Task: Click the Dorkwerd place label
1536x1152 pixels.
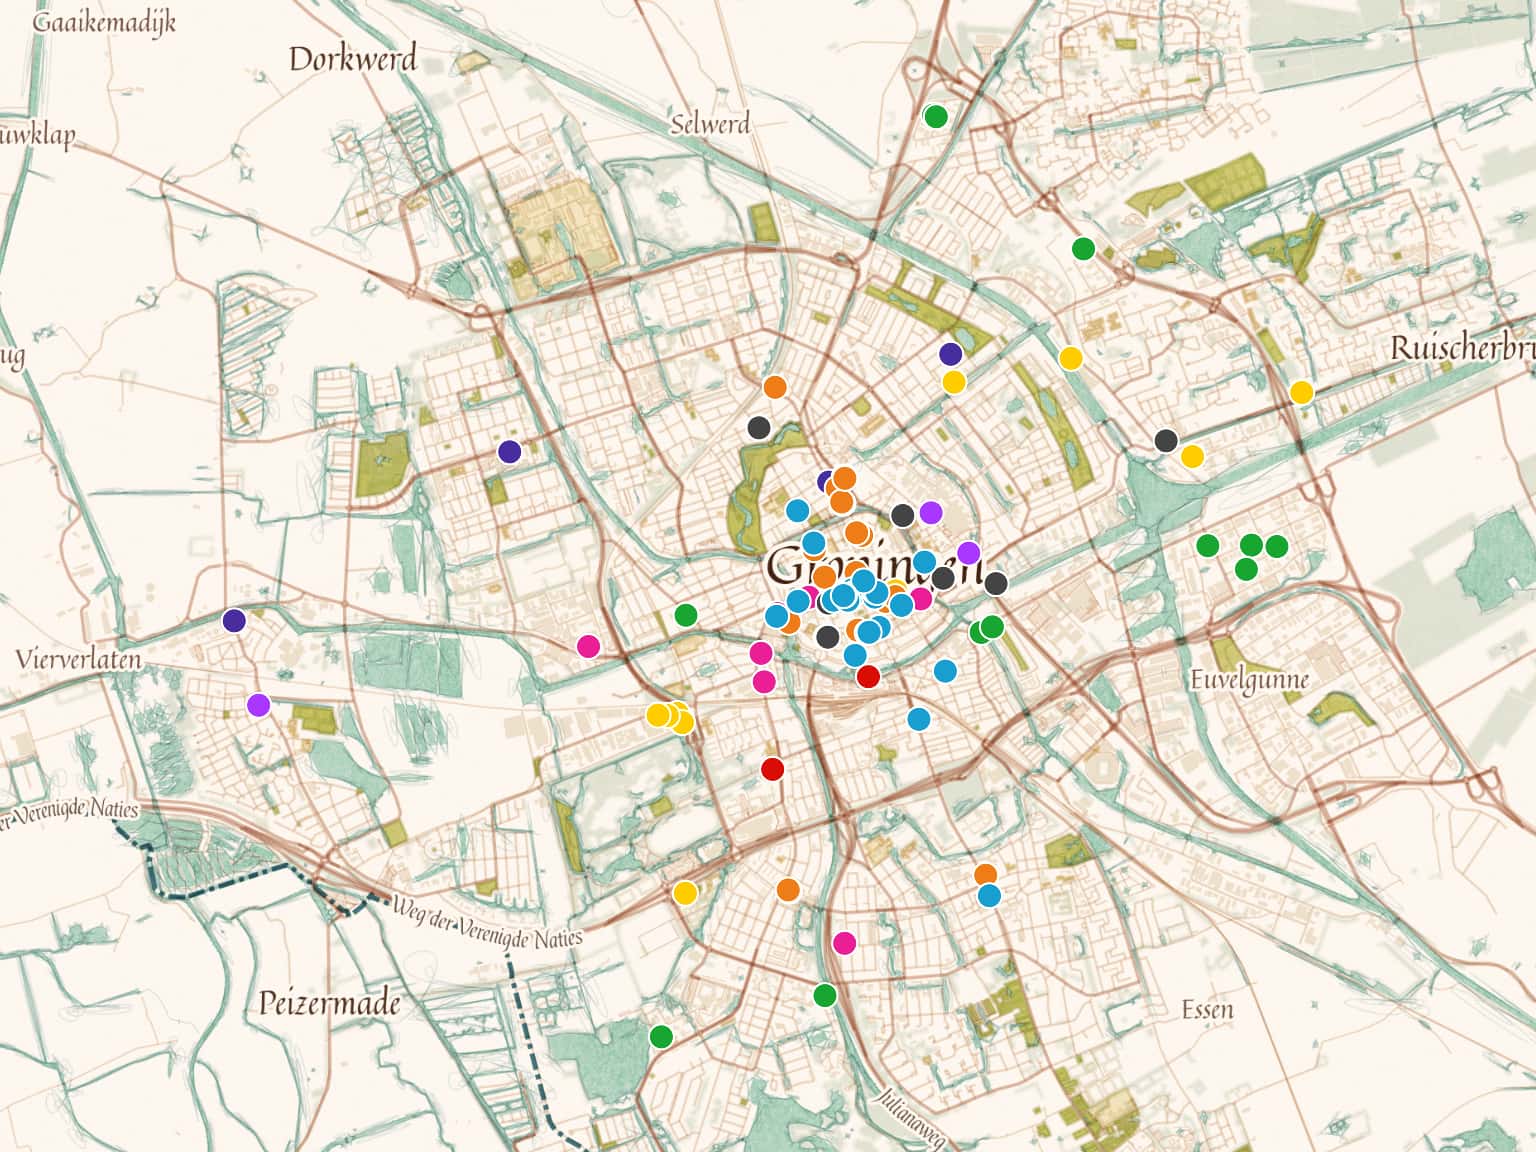Action: 352,59
